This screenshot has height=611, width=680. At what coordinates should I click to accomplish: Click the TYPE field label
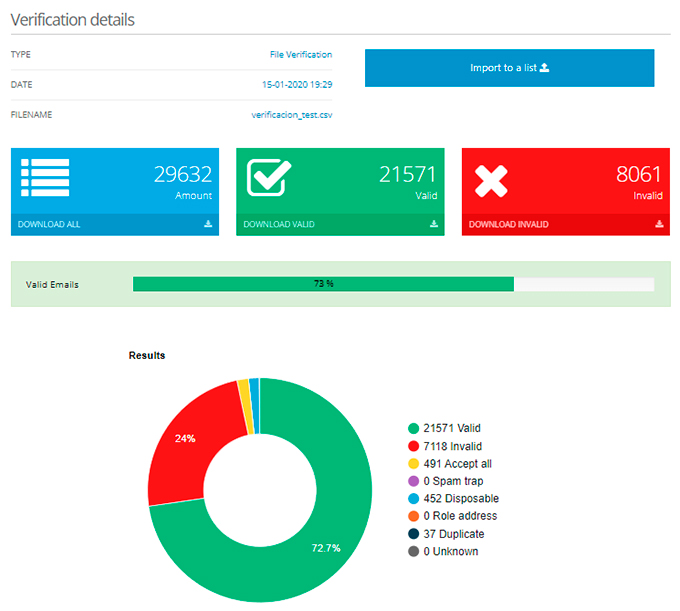(21, 55)
